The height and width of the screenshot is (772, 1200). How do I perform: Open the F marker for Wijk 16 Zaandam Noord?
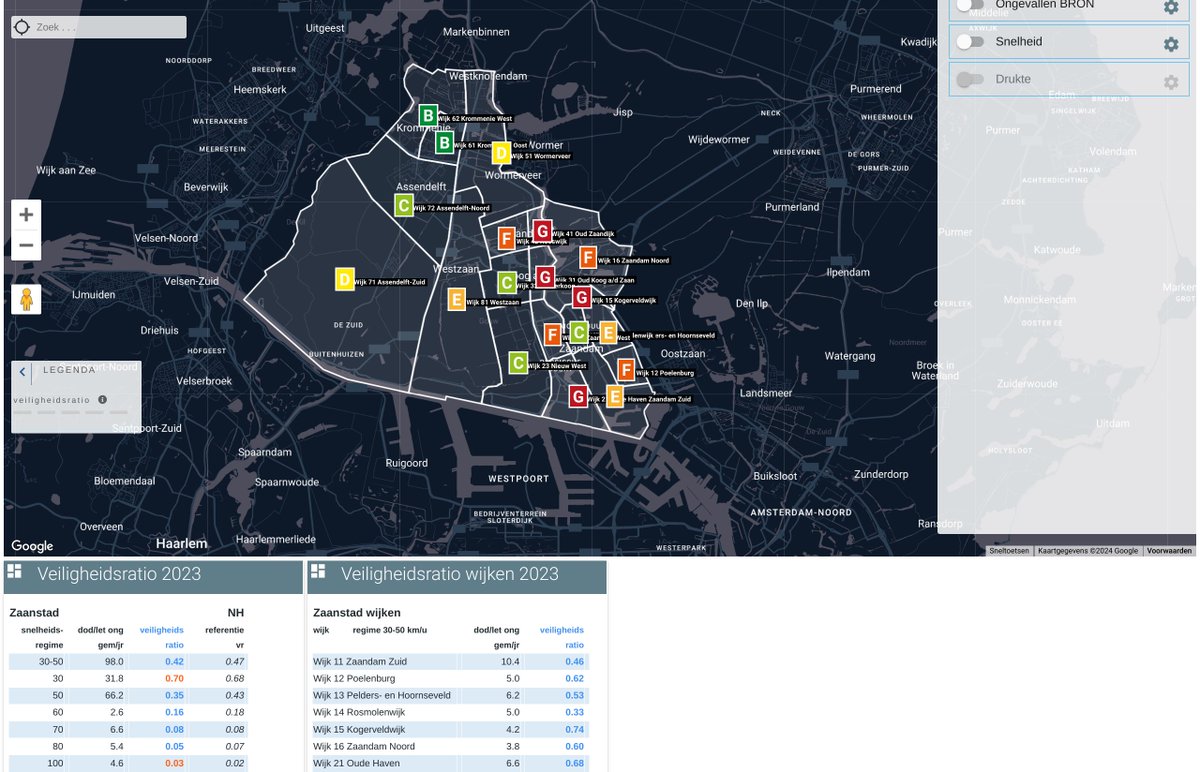[588, 257]
